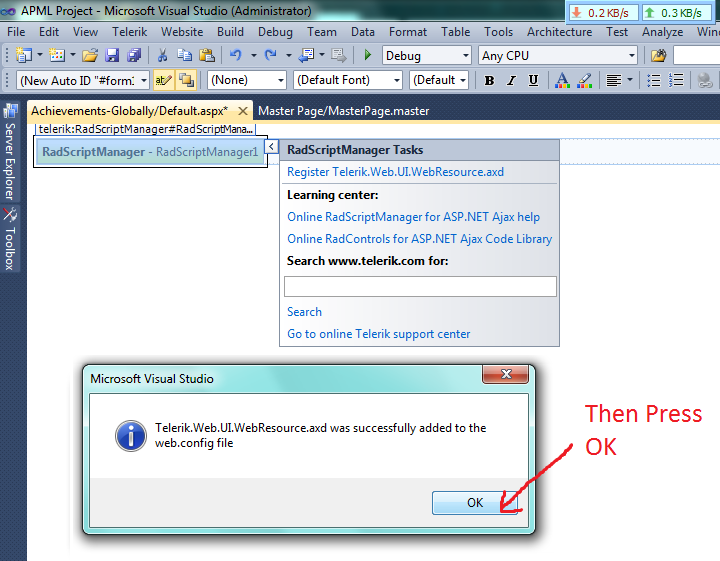Viewport: 720px width, 561px height.
Task: Click the Search link in tasks panel
Action: 304,312
